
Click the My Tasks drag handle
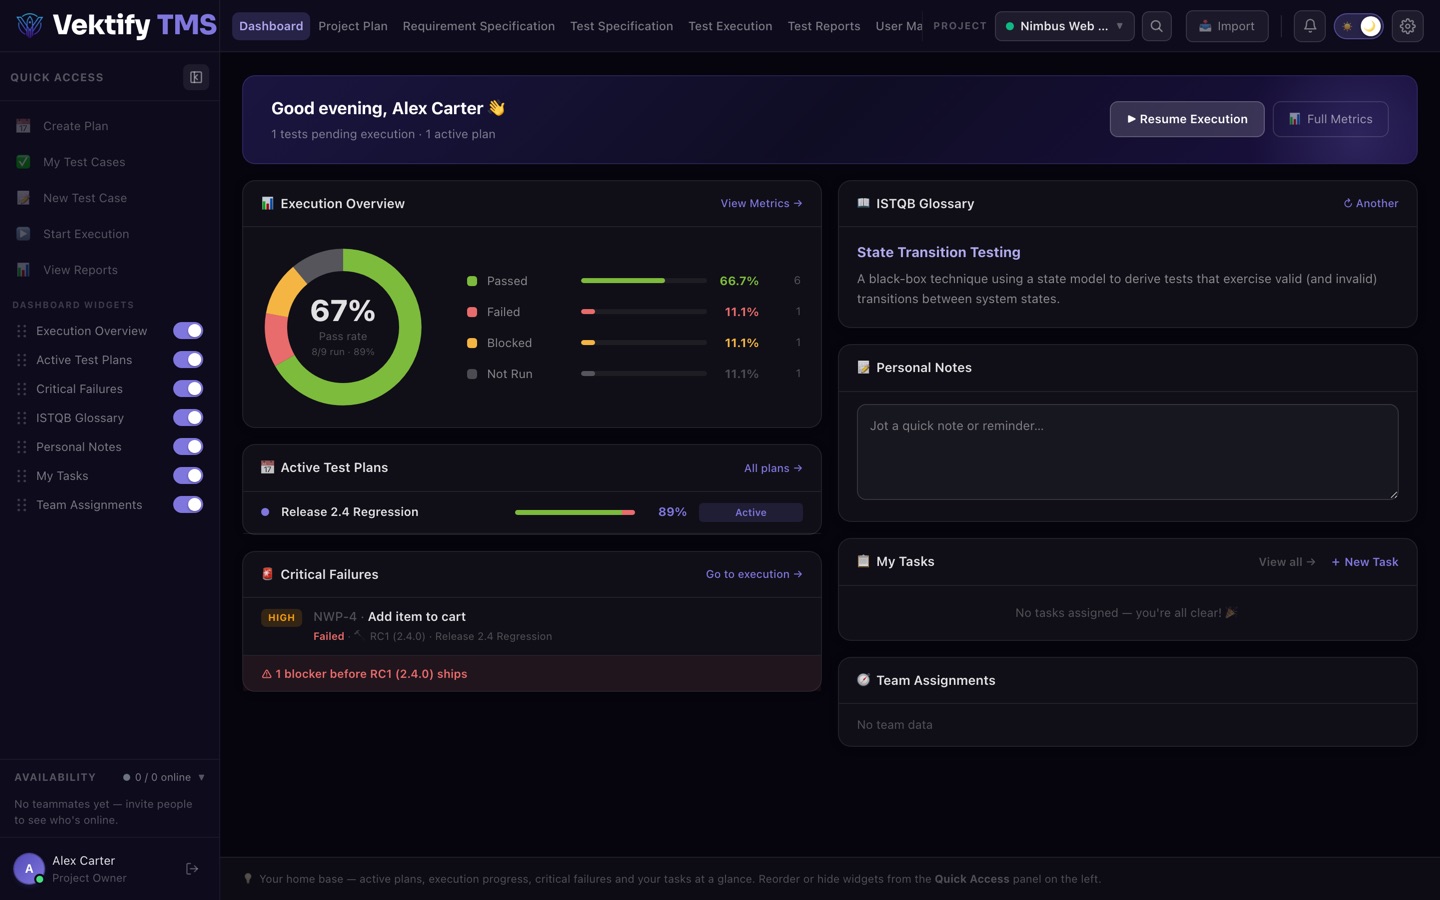[22, 476]
